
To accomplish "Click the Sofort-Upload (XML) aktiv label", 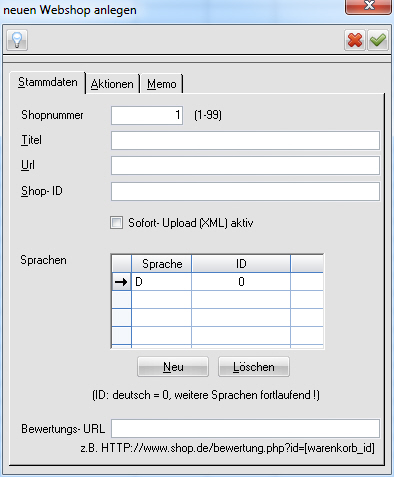I will [x=191, y=223].
